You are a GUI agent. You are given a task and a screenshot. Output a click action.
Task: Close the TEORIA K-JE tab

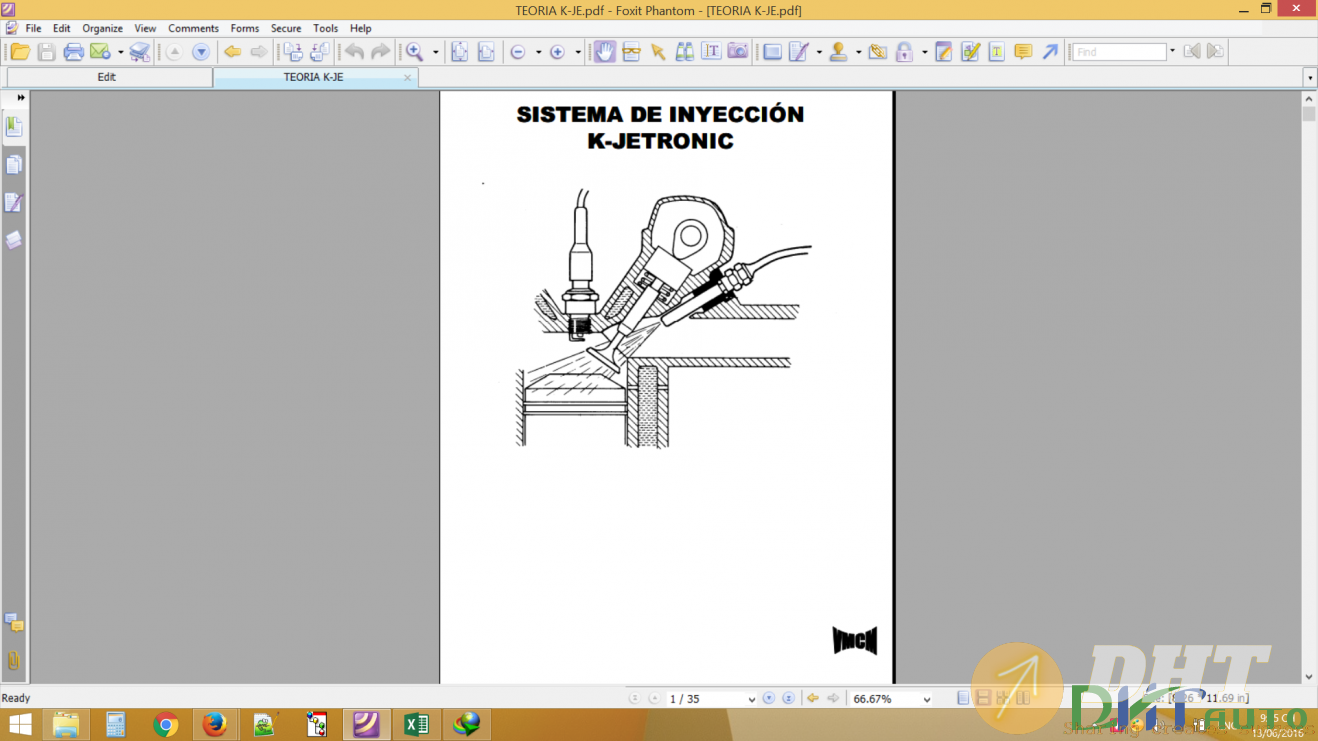click(x=407, y=77)
